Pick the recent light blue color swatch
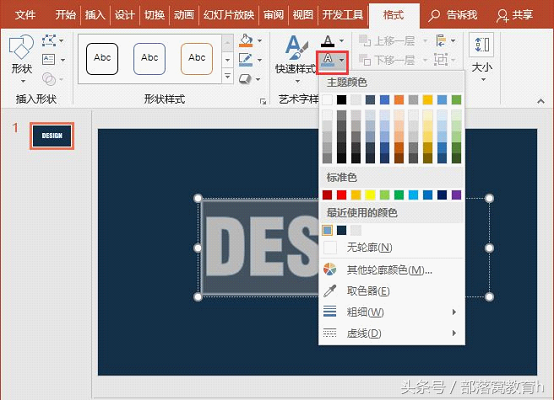The width and height of the screenshot is (554, 400). point(327,231)
